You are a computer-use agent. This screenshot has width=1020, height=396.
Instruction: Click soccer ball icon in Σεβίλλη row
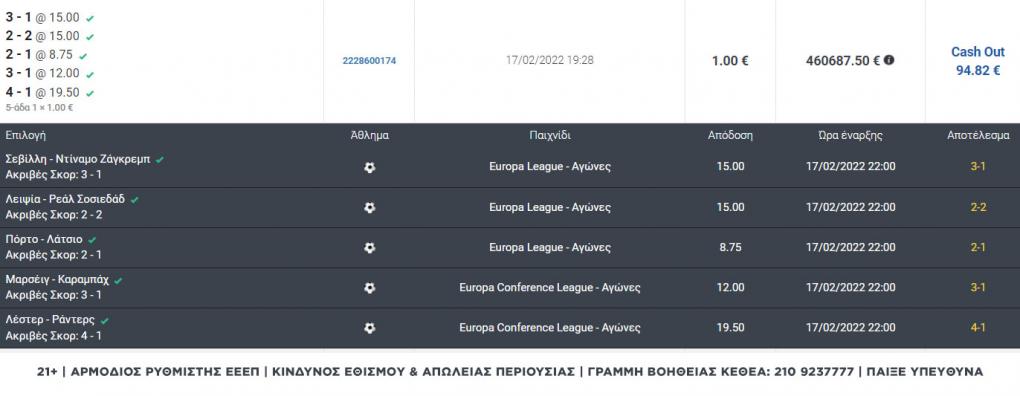(x=369, y=167)
